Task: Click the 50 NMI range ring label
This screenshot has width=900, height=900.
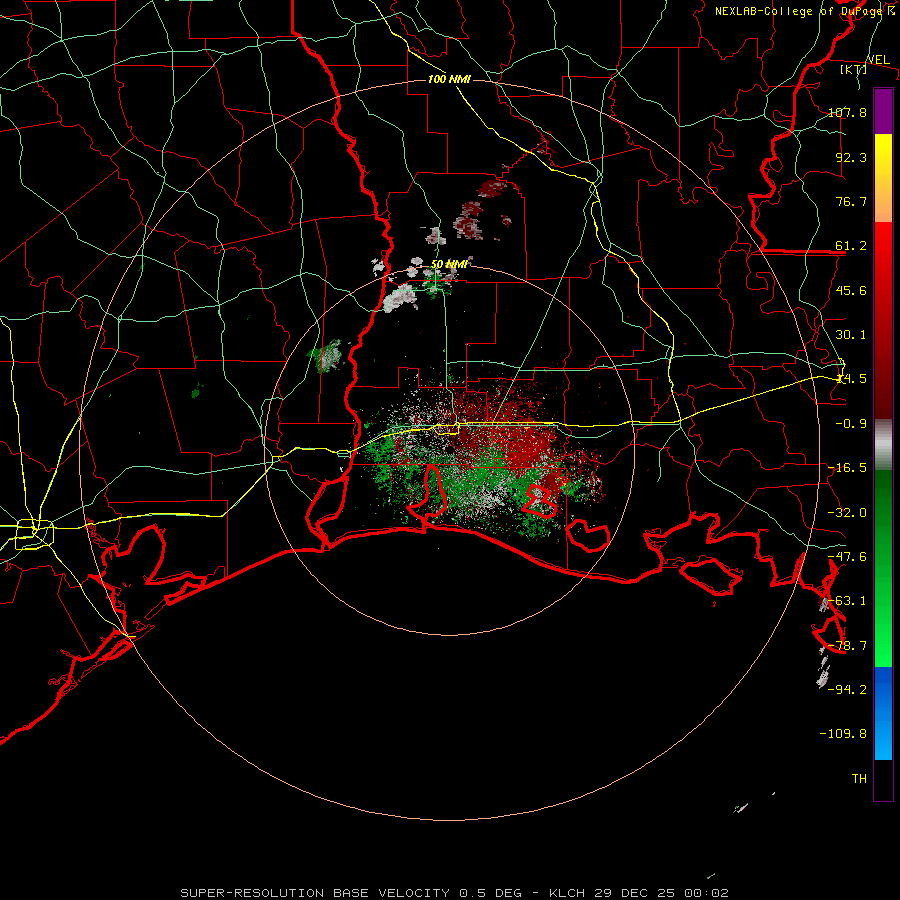Action: [449, 264]
